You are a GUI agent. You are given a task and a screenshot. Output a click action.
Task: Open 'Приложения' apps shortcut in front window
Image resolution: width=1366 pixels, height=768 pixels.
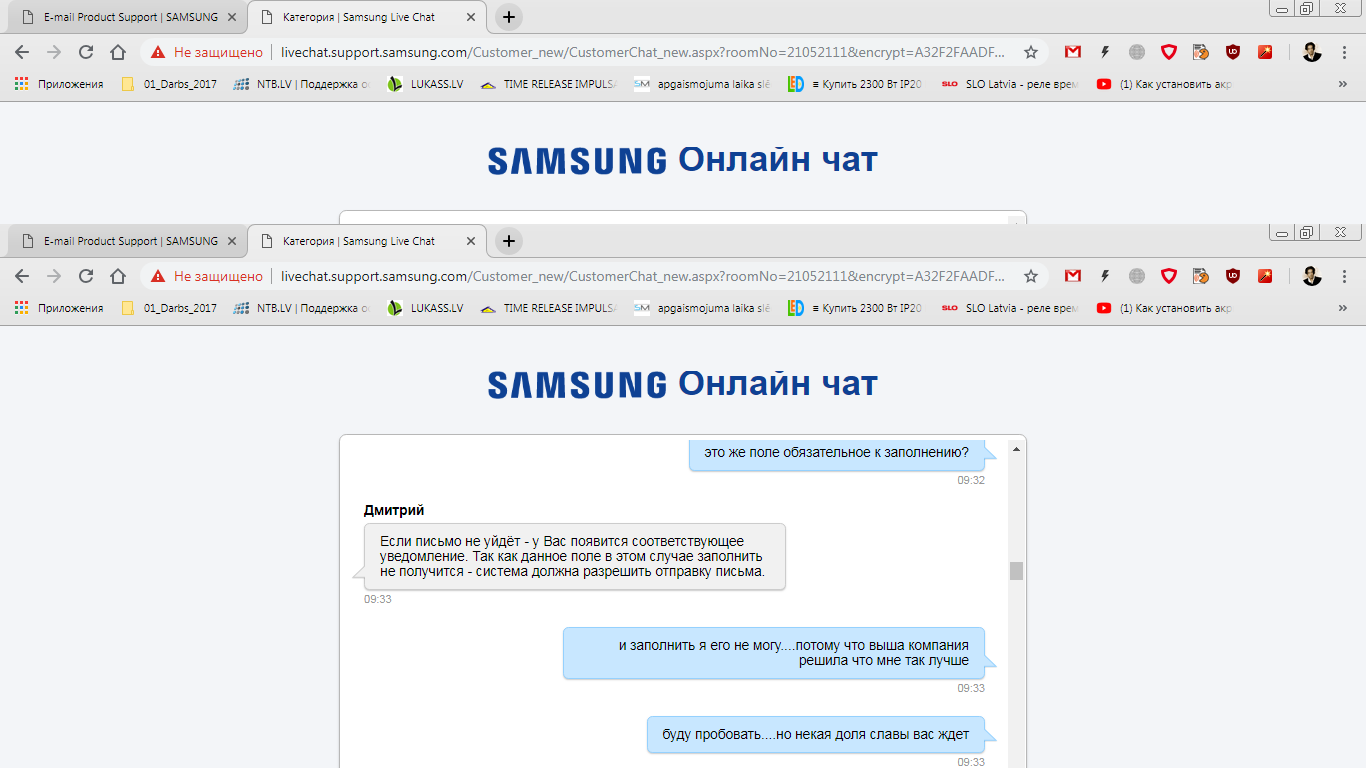[x=60, y=308]
